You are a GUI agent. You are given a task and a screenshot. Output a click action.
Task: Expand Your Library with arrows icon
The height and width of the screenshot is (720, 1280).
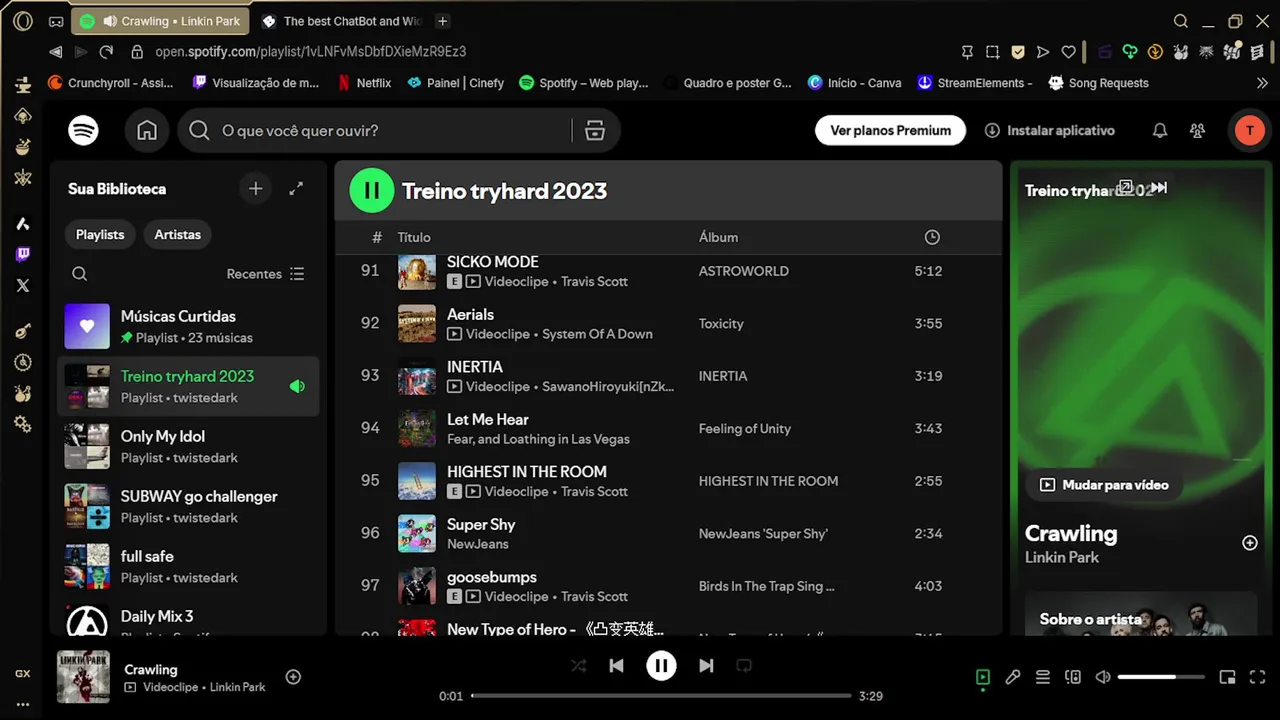[x=296, y=189]
